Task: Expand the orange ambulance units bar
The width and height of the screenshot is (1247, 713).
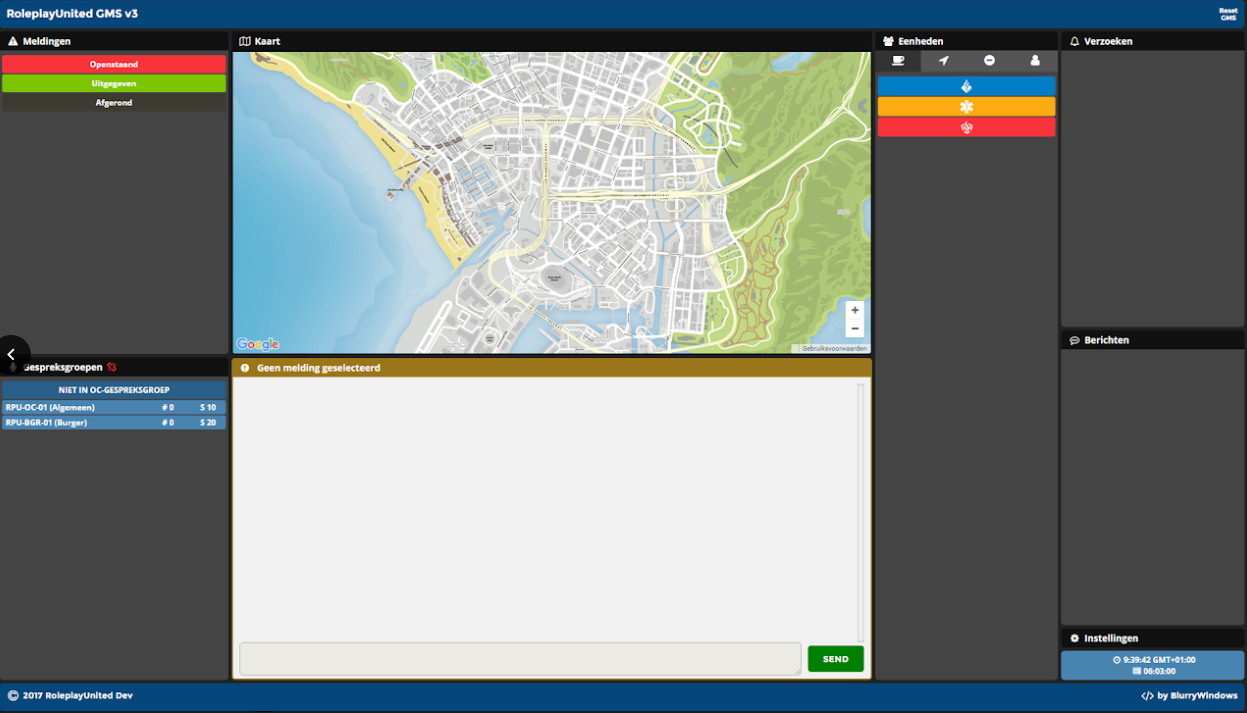Action: point(966,107)
